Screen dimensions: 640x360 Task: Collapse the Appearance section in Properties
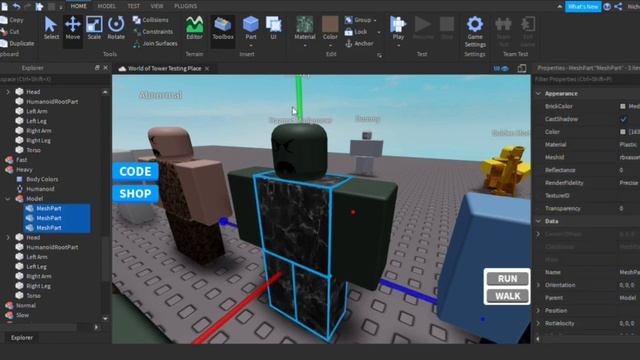click(538, 93)
